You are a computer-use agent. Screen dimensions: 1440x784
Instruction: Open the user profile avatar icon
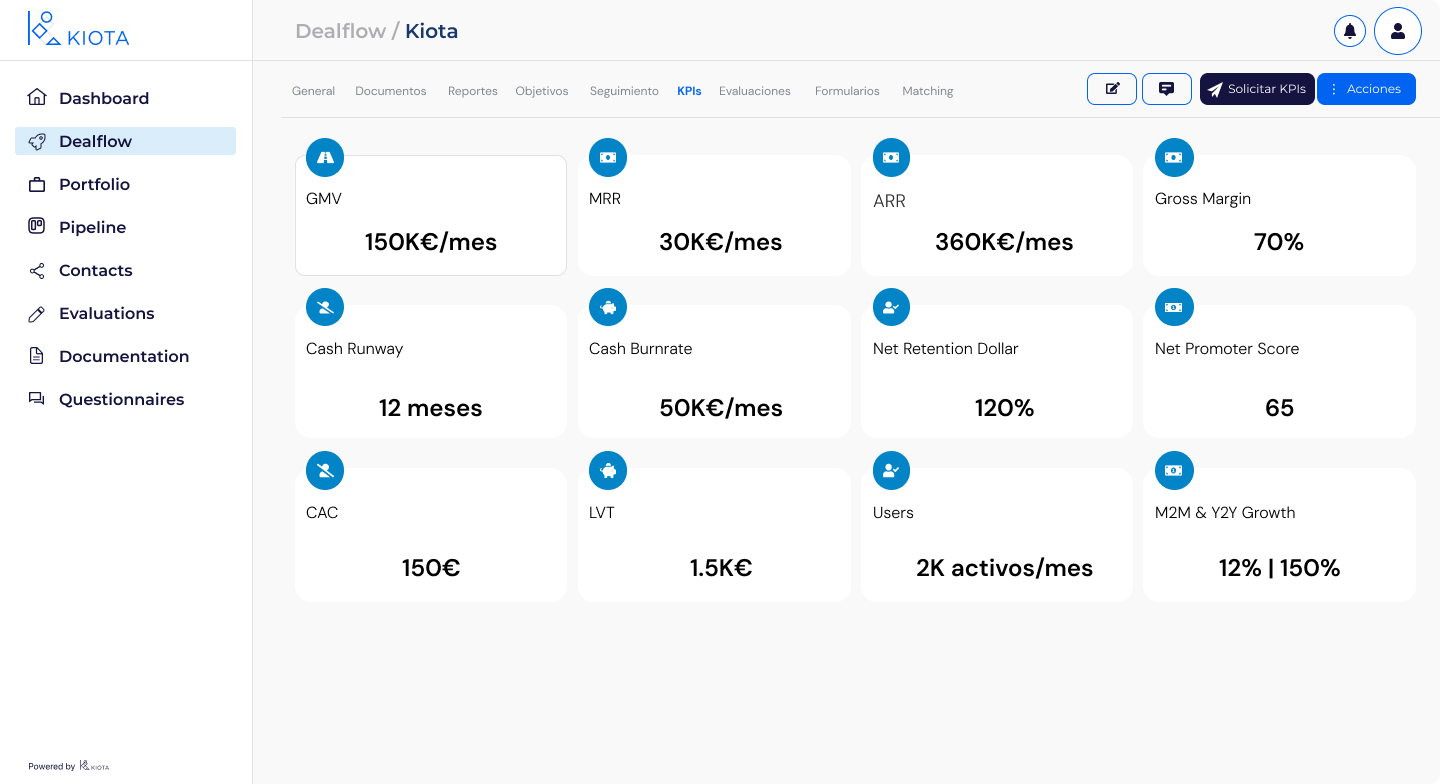[x=1397, y=31]
